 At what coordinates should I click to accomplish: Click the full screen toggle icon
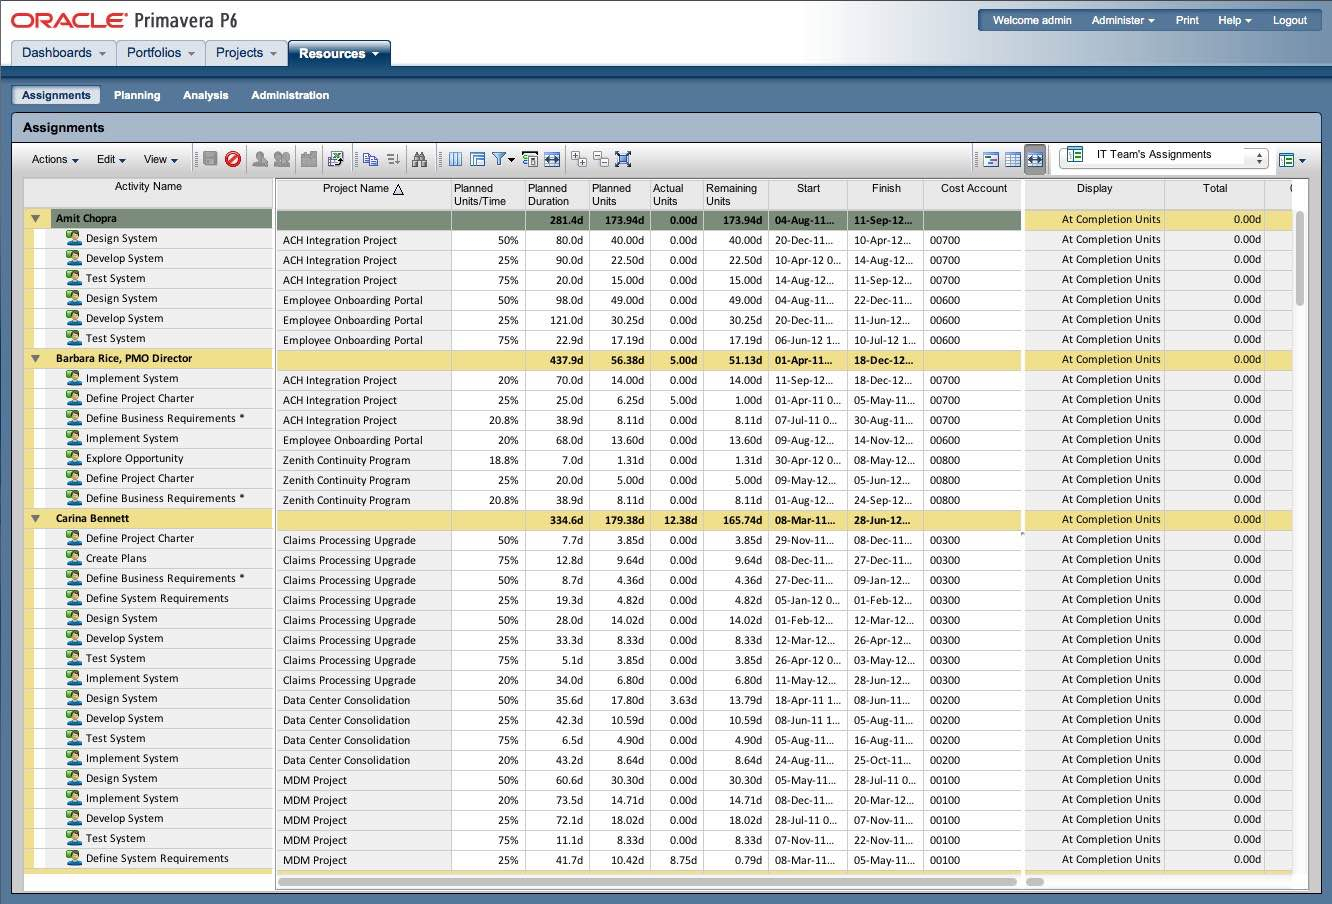tap(623, 159)
